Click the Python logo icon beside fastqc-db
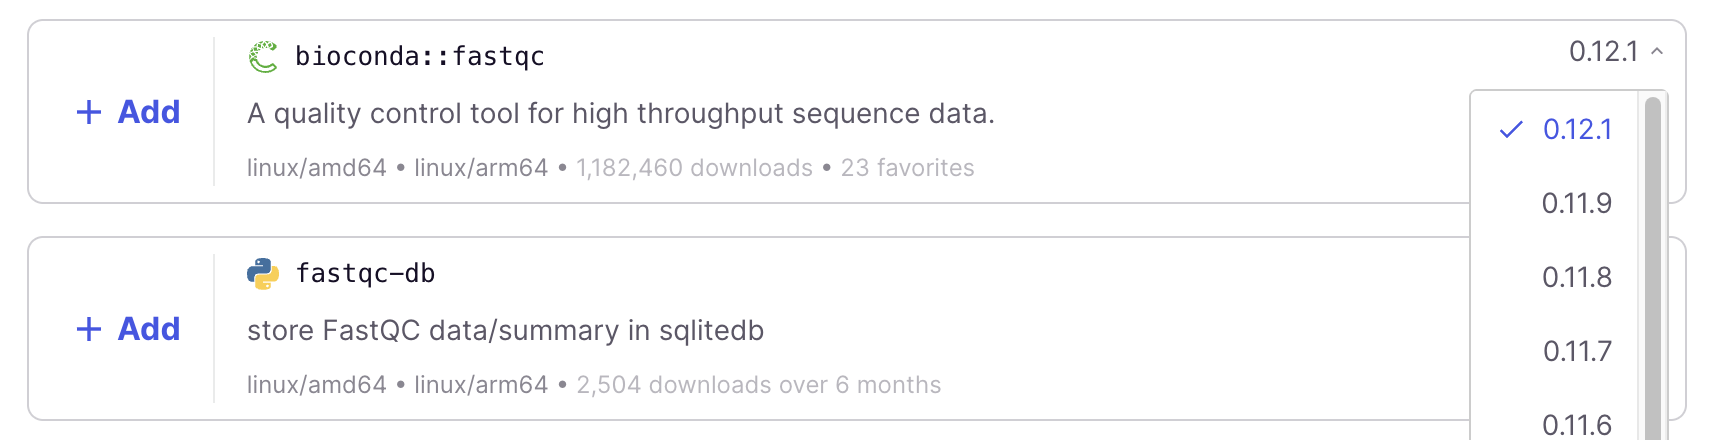Viewport: 1732px width, 440px height. click(263, 274)
